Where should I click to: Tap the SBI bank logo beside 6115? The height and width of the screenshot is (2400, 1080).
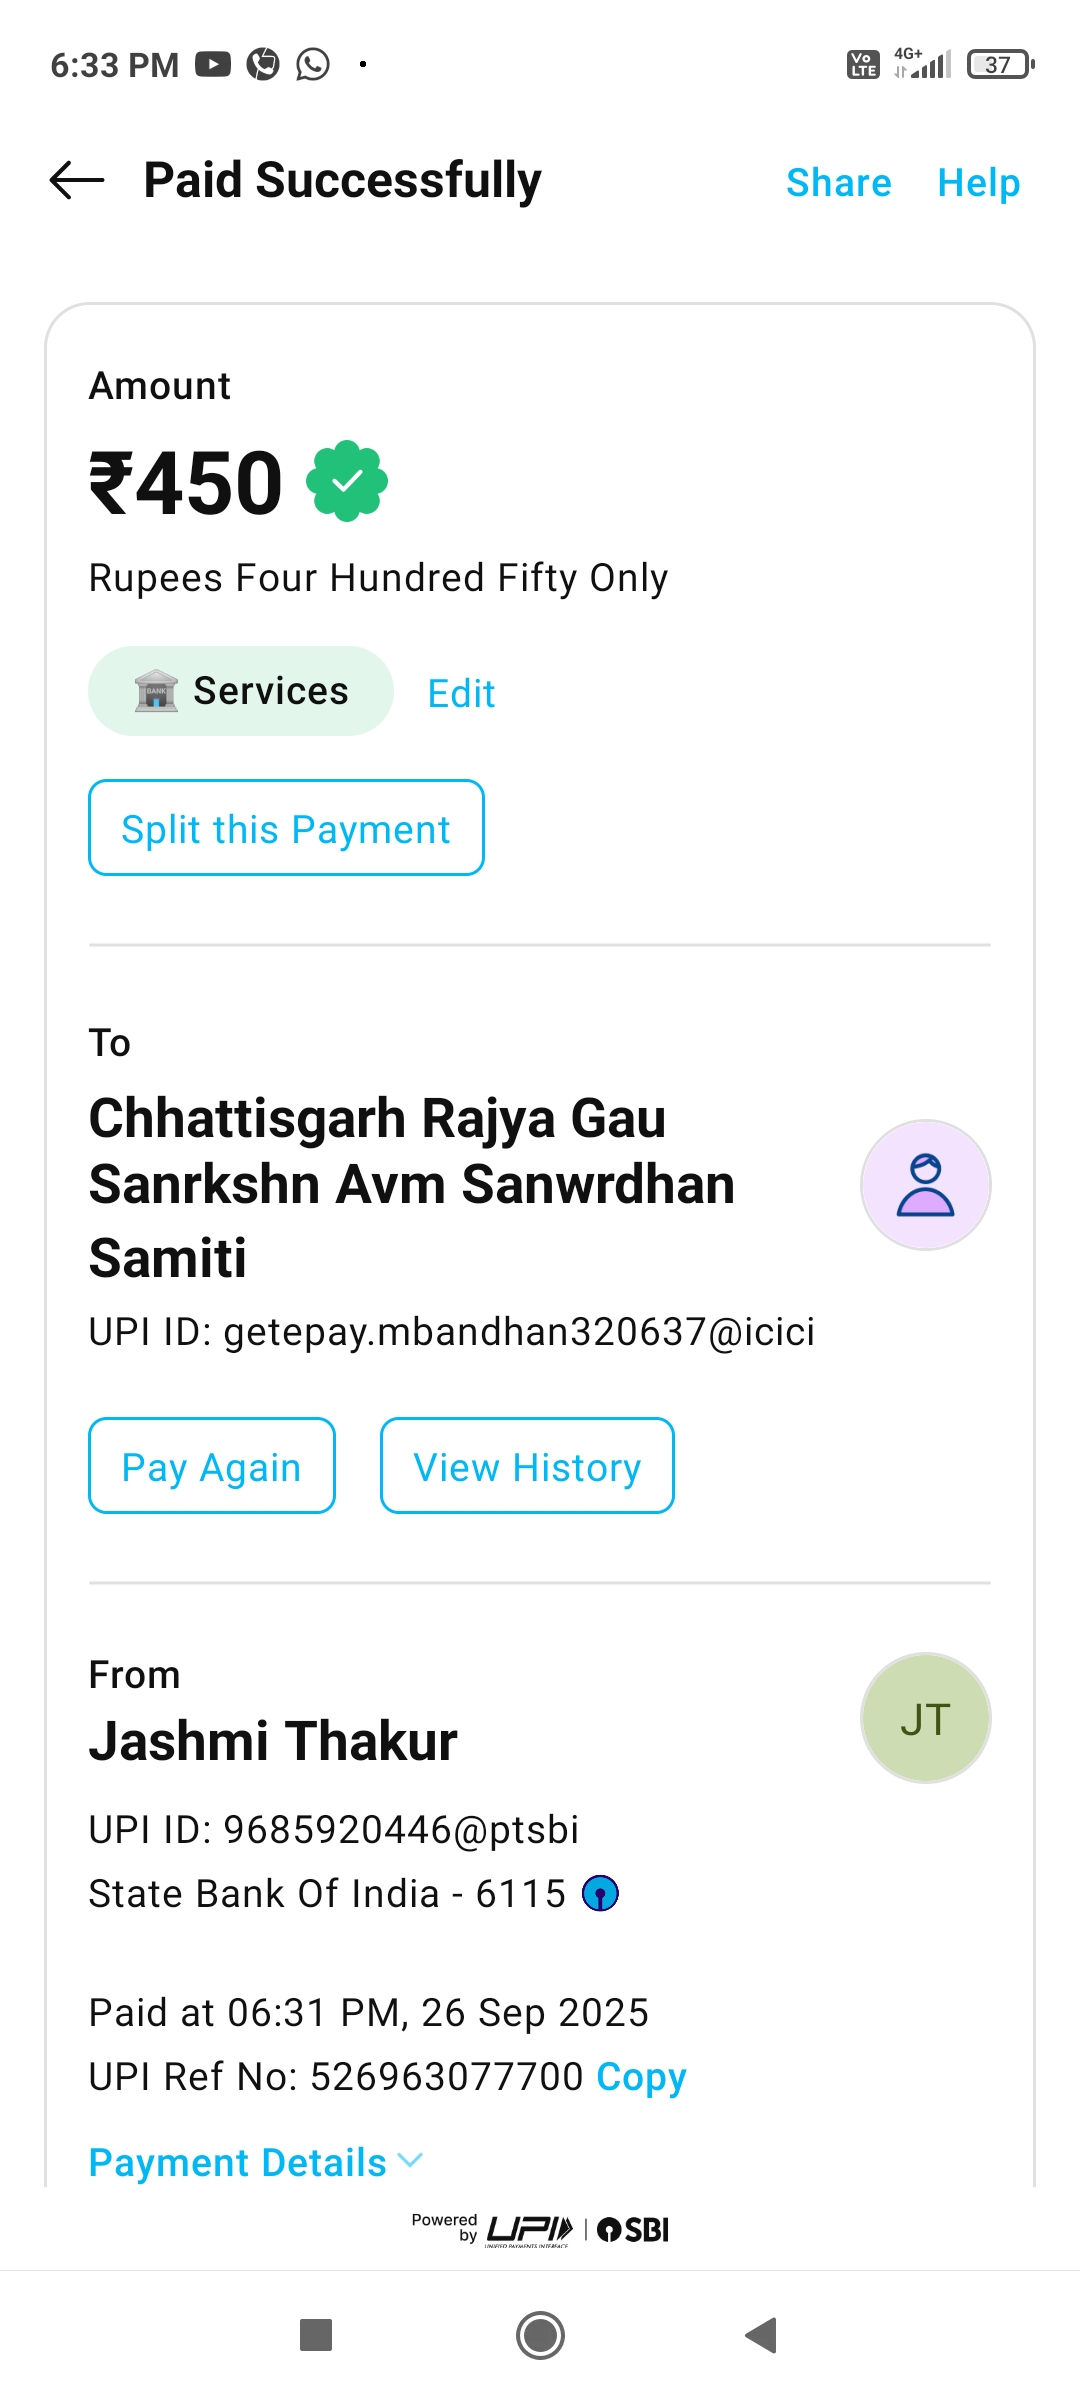pos(600,1893)
